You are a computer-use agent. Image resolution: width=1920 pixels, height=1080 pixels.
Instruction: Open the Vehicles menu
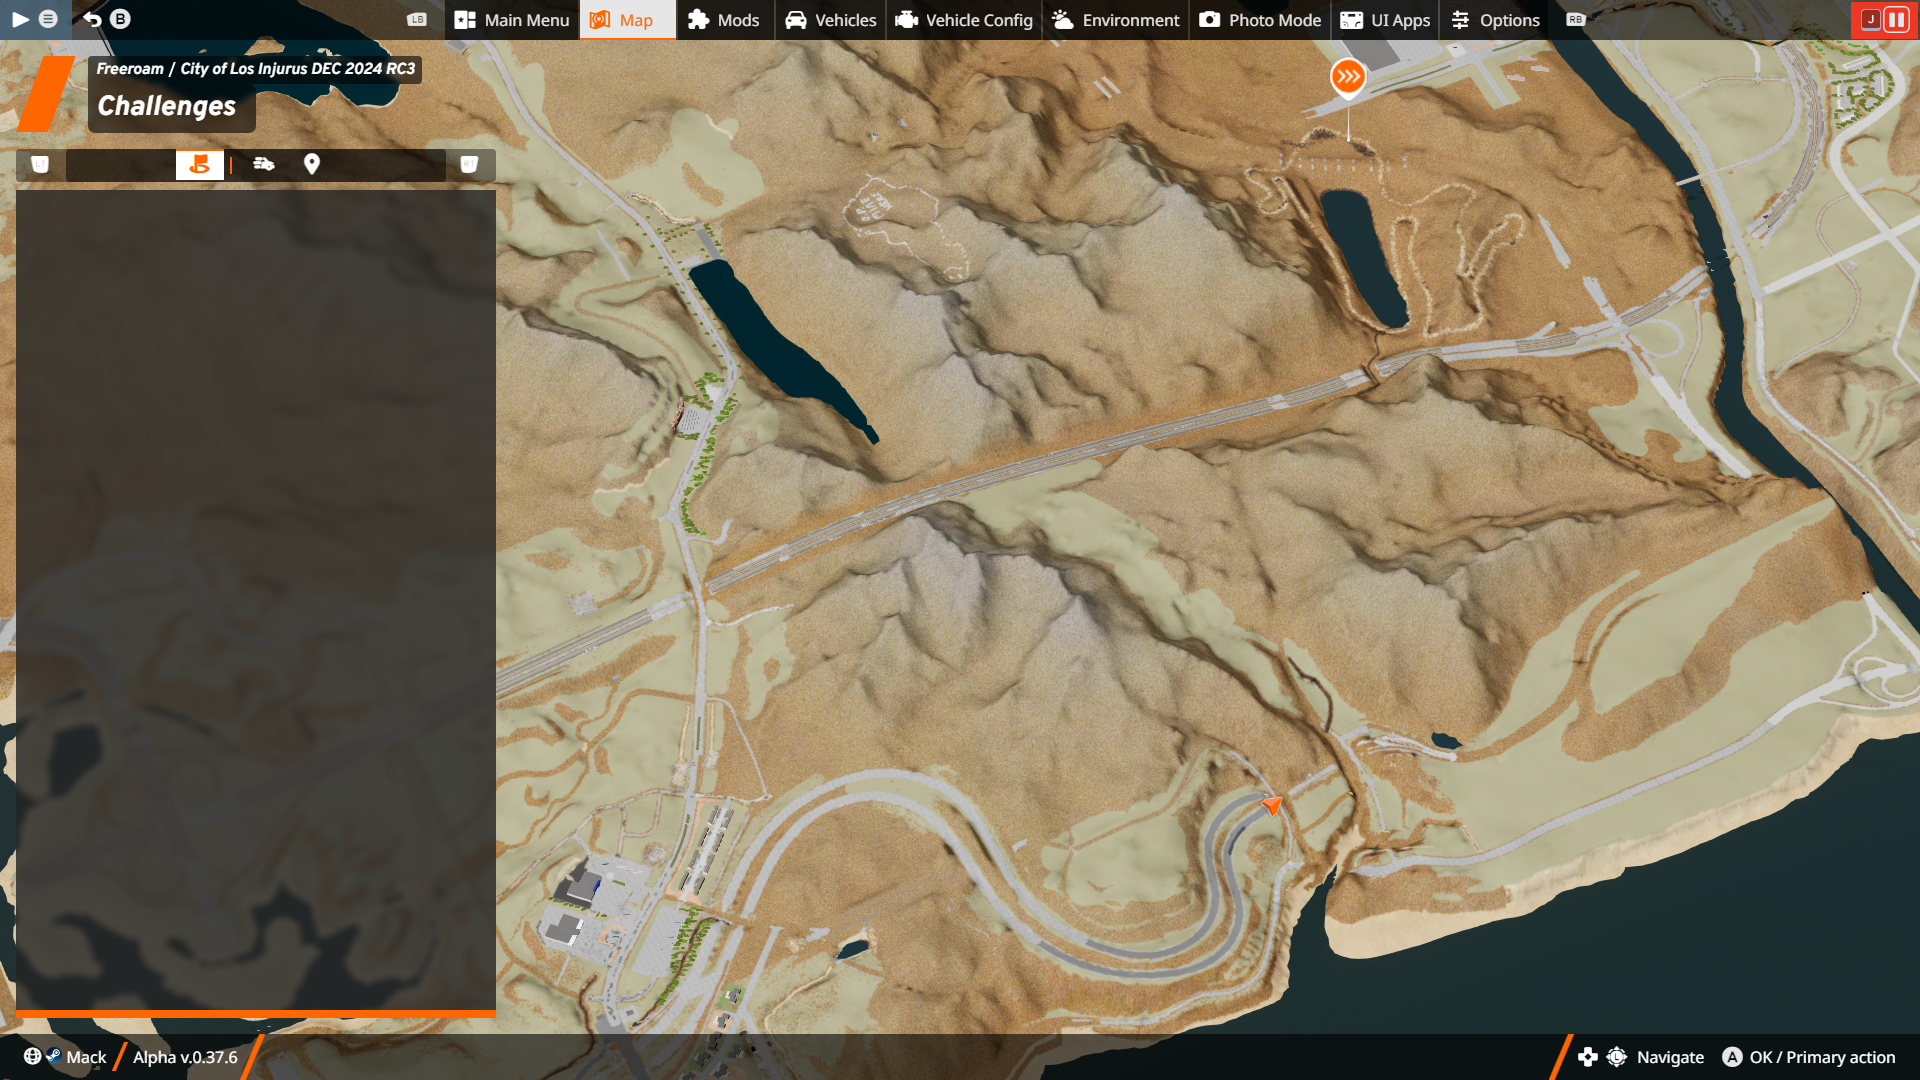[831, 20]
